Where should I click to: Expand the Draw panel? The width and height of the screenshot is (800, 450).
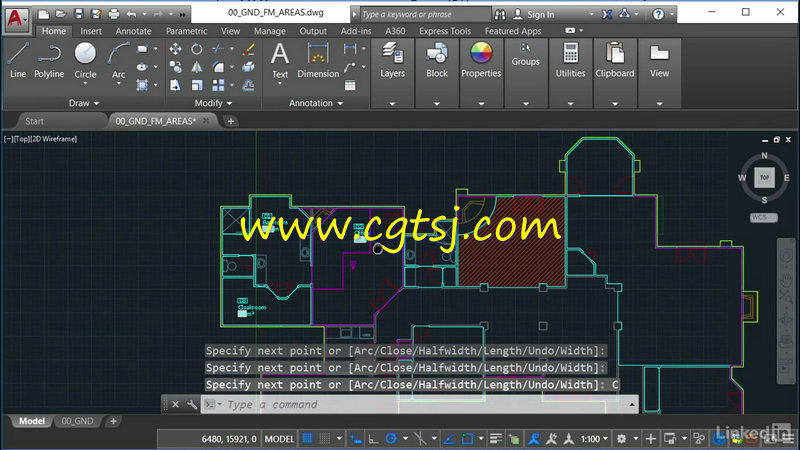coord(84,103)
